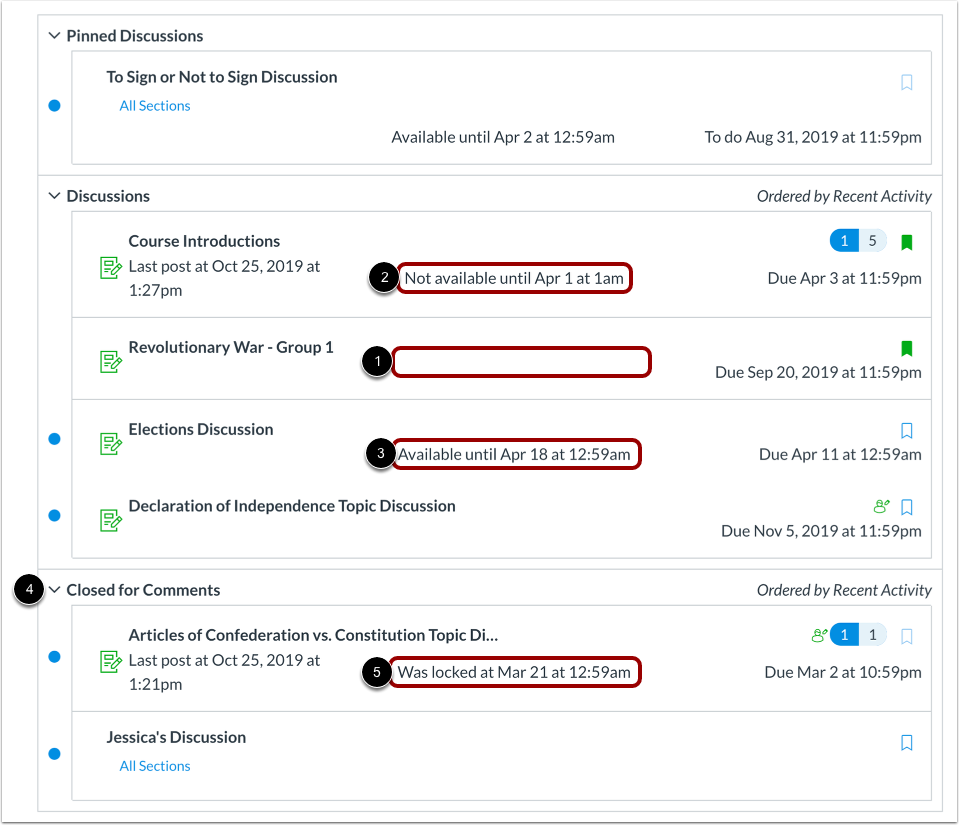959x825 pixels.
Task: Unsubscribe from Revolutionary War - Group 1
Action: coord(906,349)
